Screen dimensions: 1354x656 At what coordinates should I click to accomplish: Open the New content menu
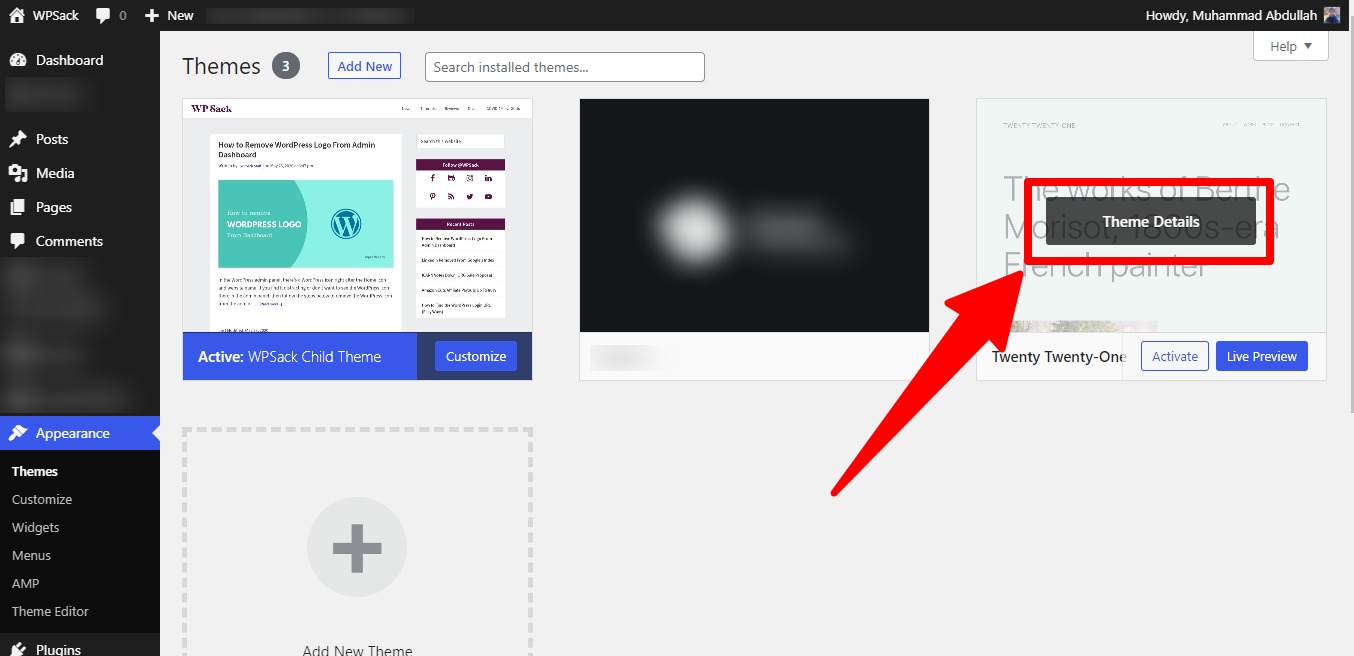[x=169, y=15]
